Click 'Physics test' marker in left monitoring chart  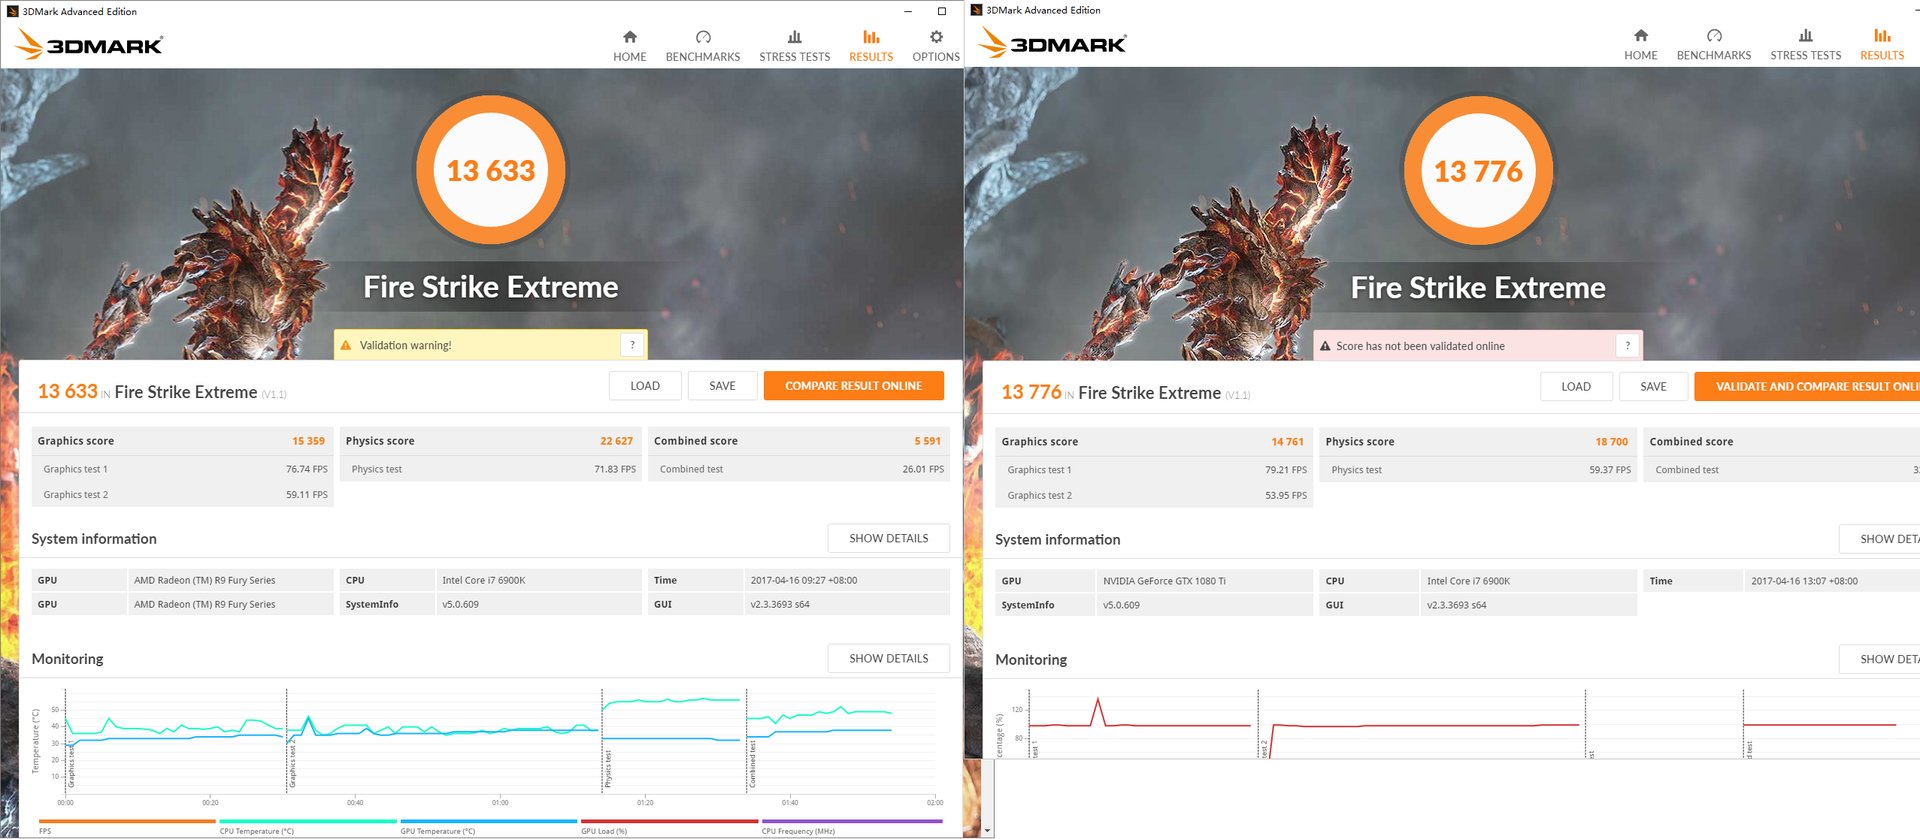[x=608, y=769]
